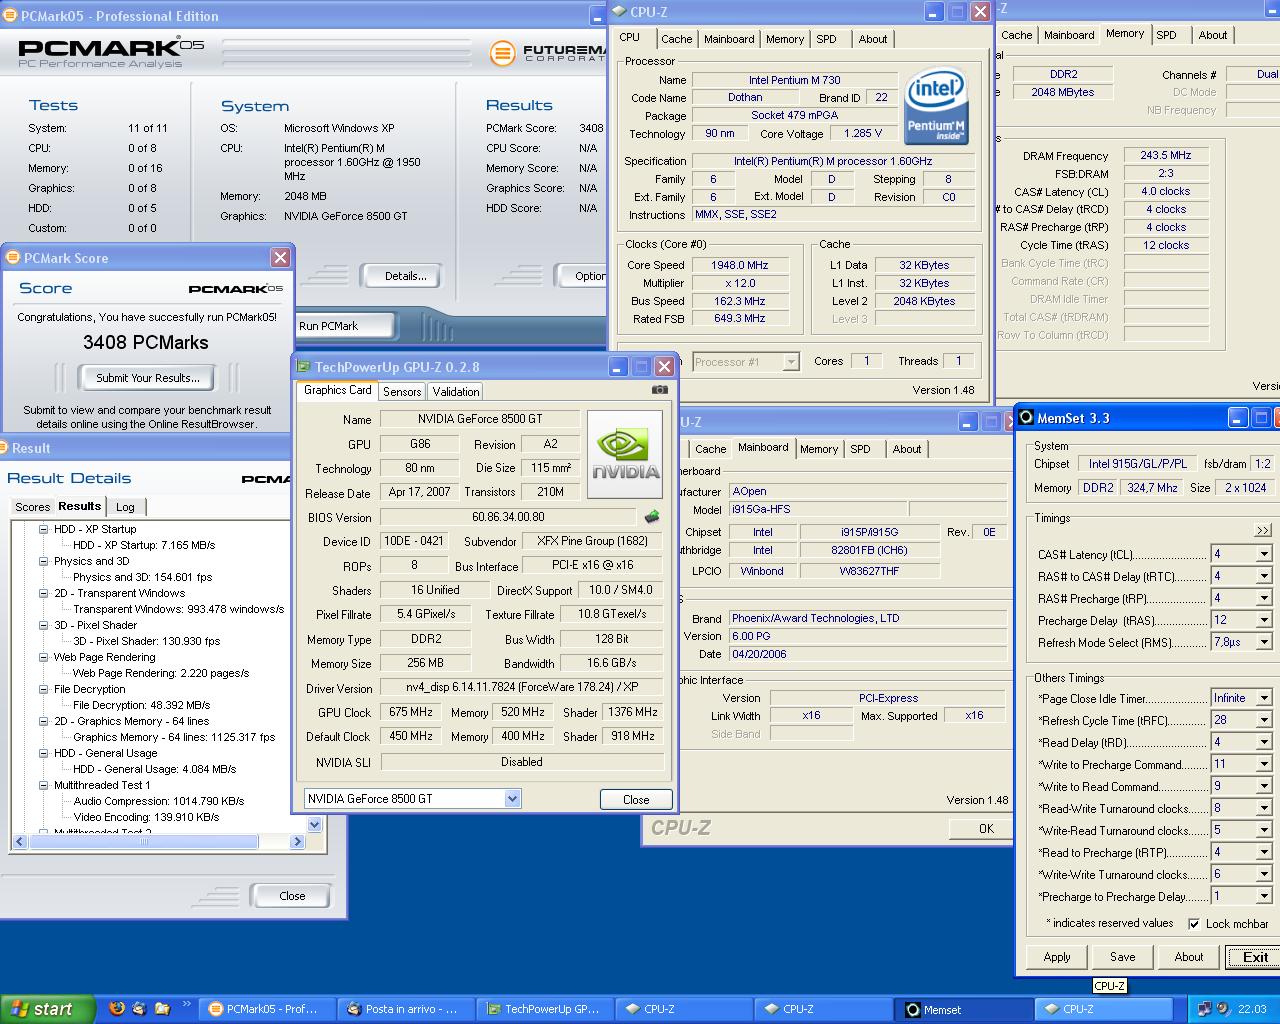
Task: Click Details button in PCMark05
Action: click(x=406, y=276)
